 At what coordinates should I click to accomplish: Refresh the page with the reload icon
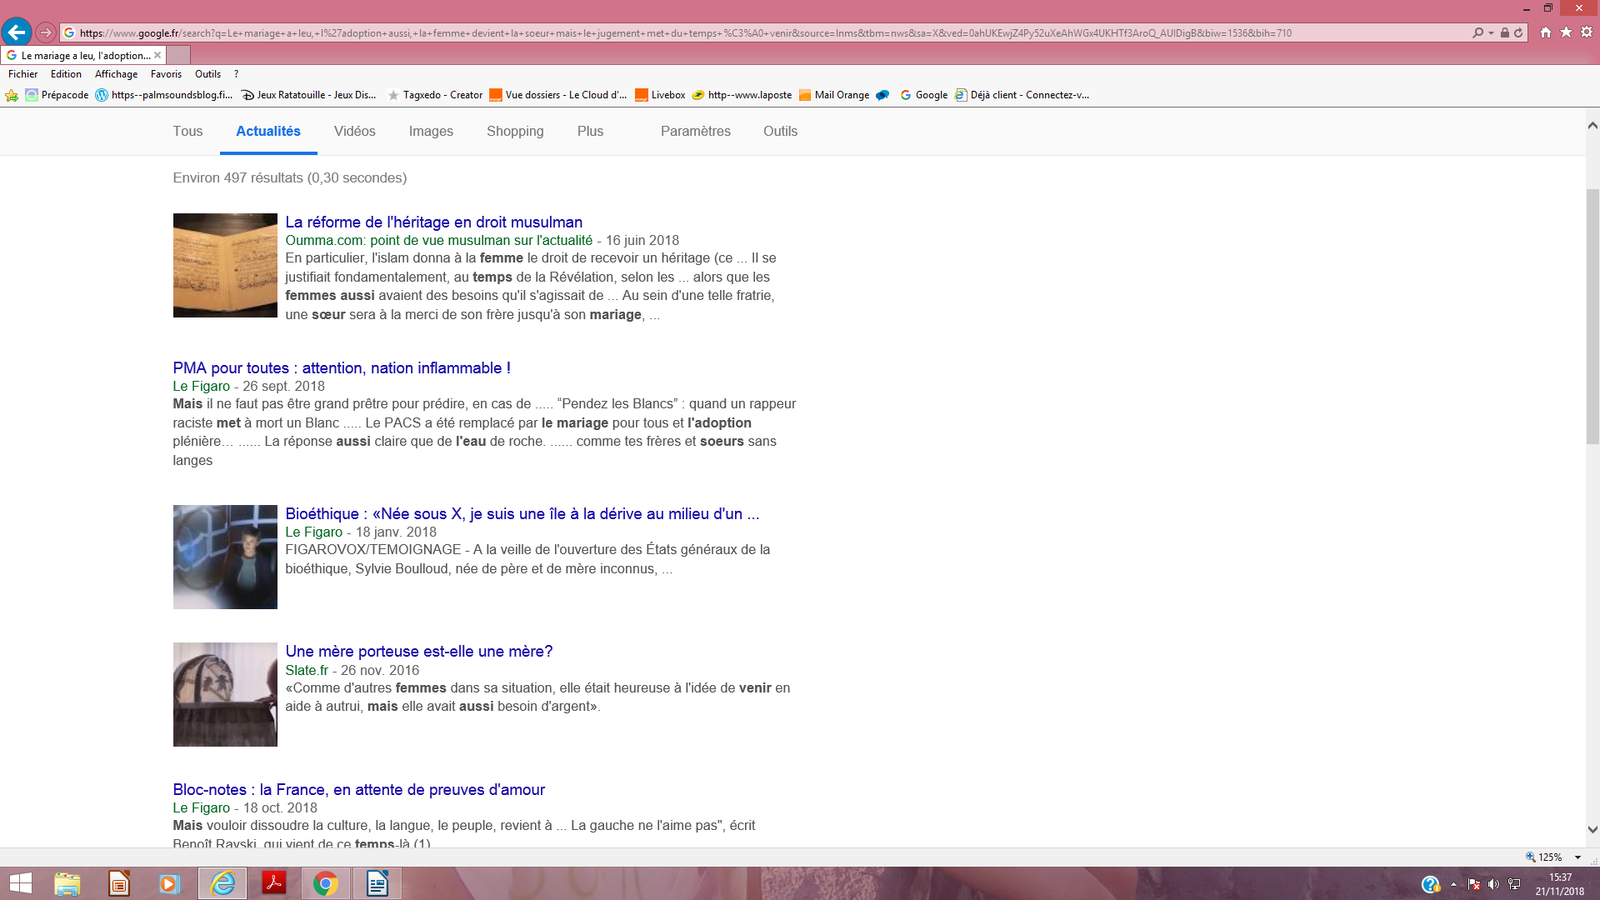(1518, 33)
